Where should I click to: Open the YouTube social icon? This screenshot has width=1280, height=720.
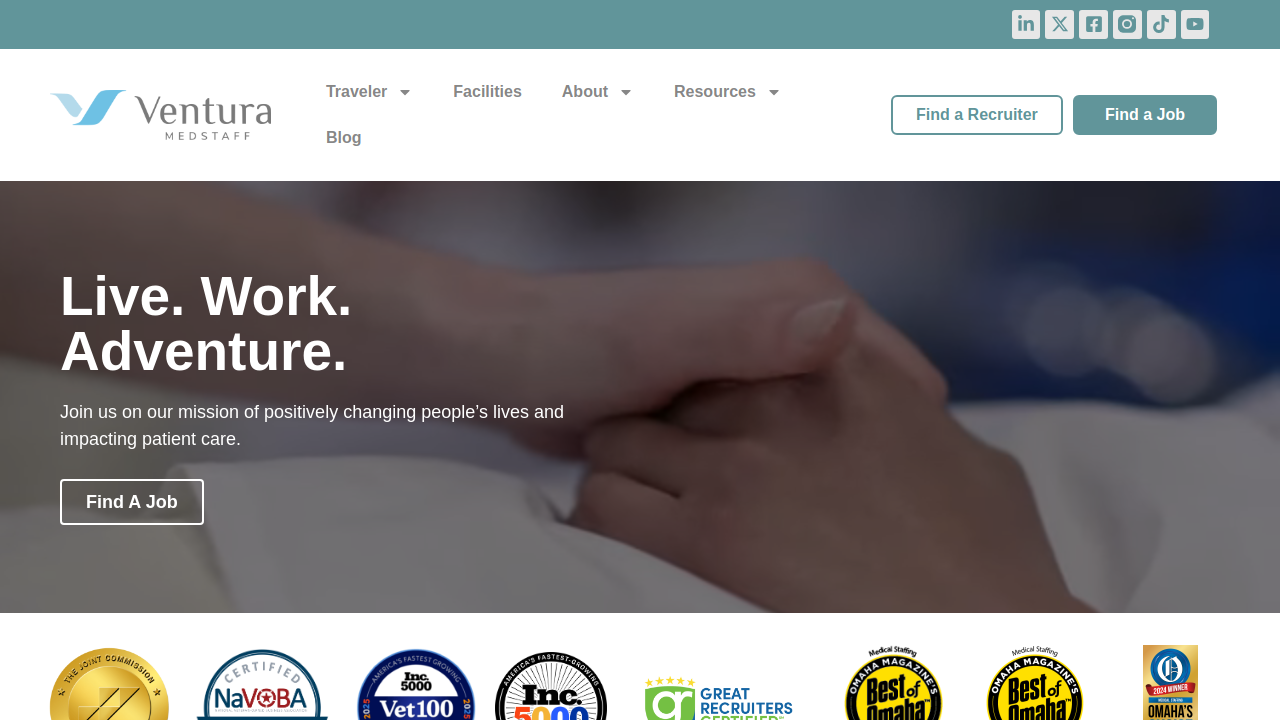pos(1195,24)
